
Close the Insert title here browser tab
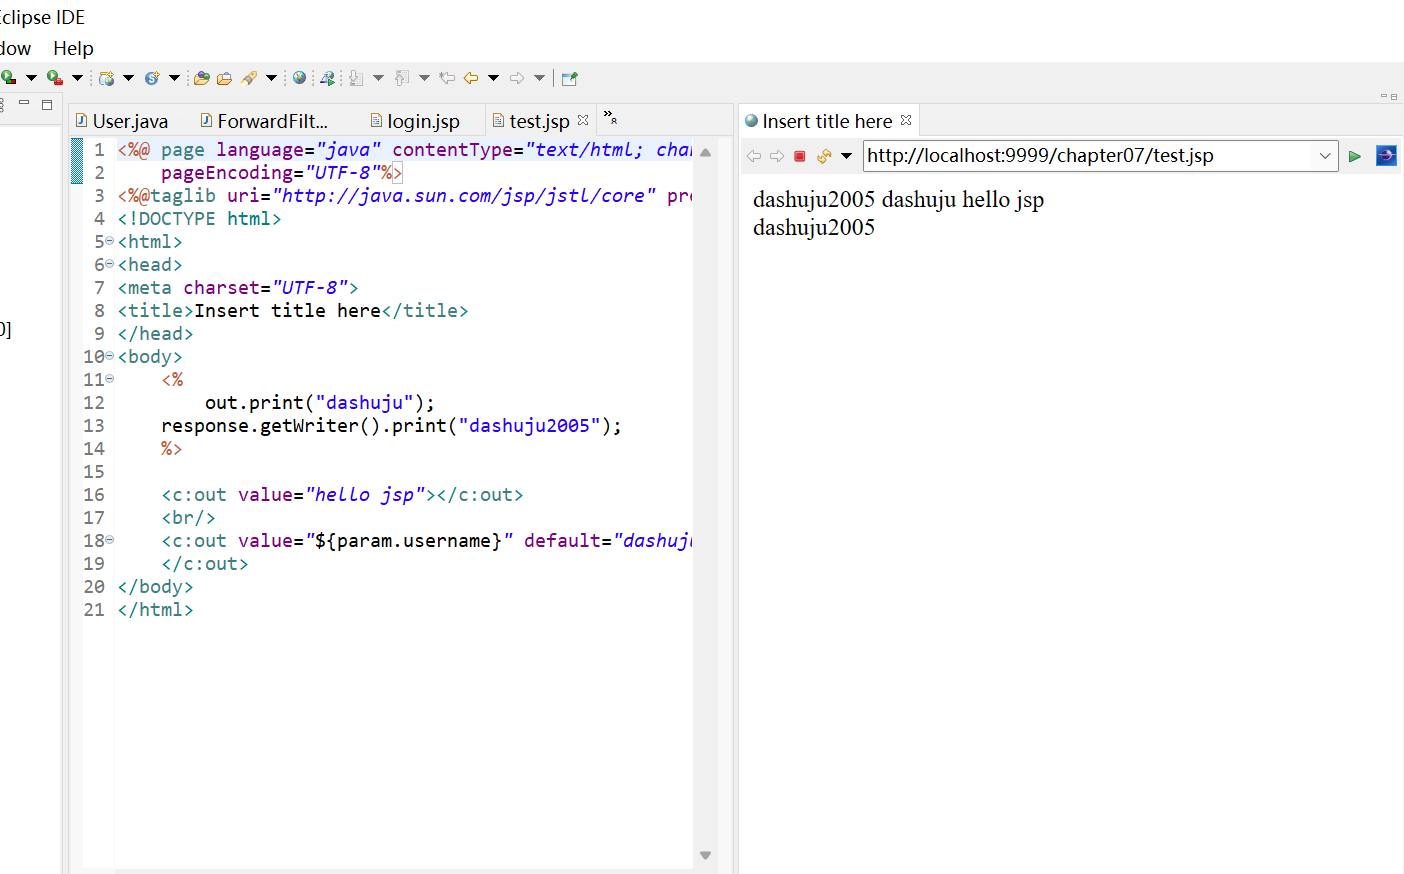906,120
